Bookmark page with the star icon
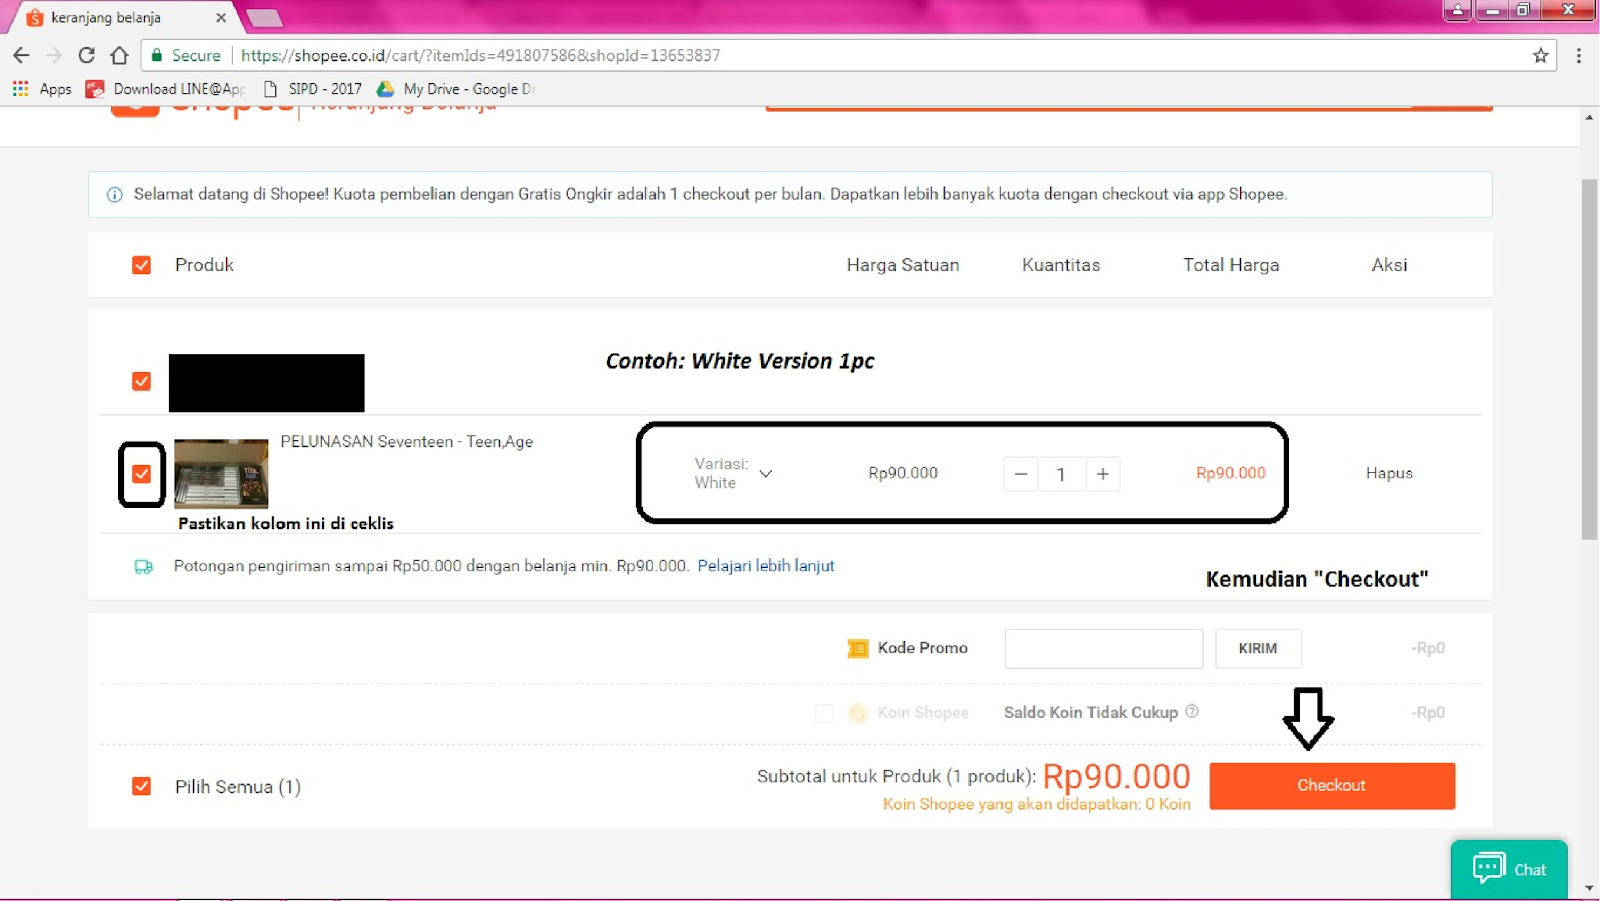This screenshot has width=1600, height=901. pos(1541,55)
